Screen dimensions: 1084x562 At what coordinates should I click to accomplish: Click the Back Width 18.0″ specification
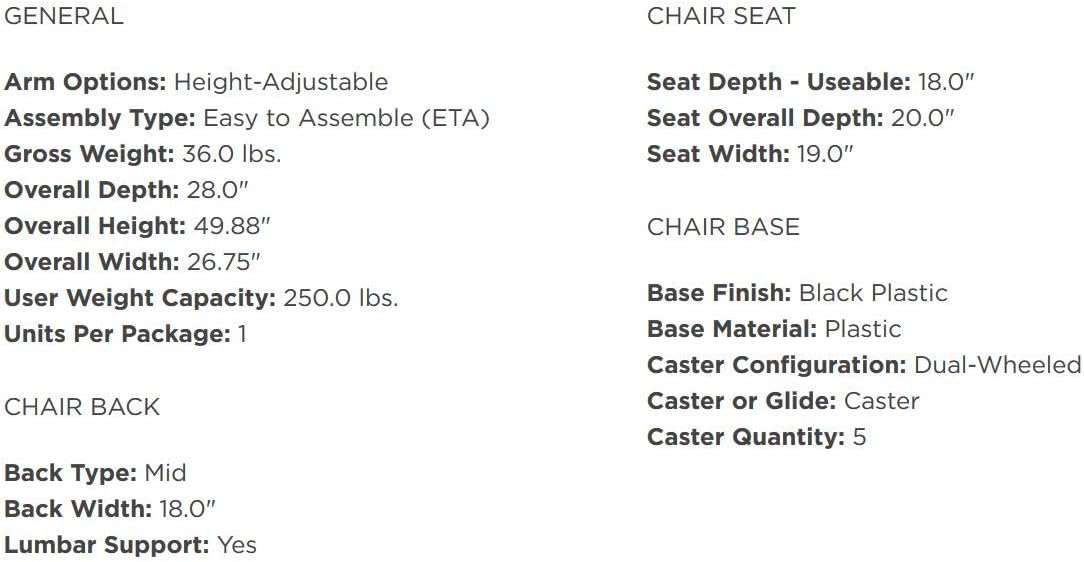point(110,508)
